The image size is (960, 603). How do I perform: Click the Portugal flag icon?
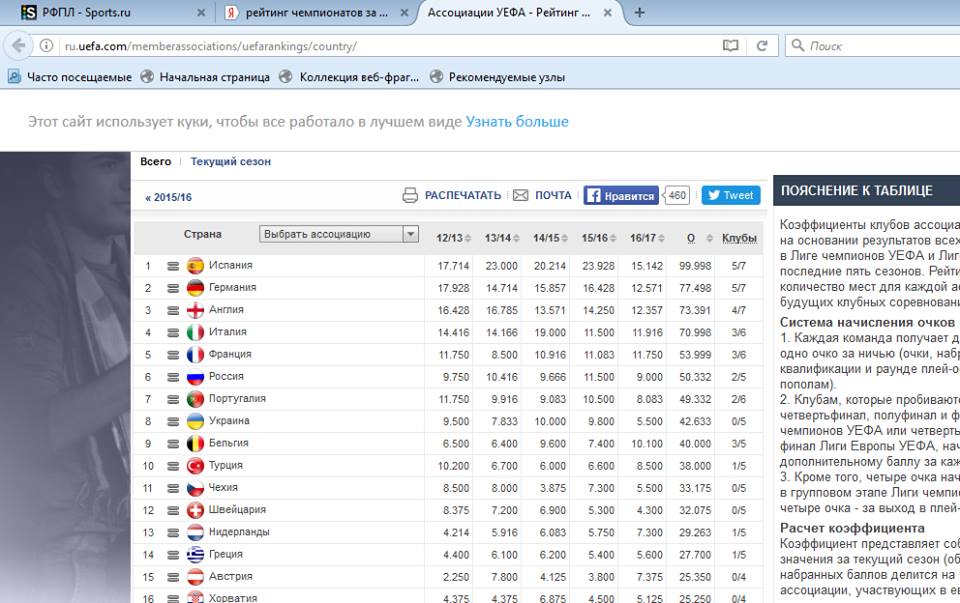click(x=195, y=399)
